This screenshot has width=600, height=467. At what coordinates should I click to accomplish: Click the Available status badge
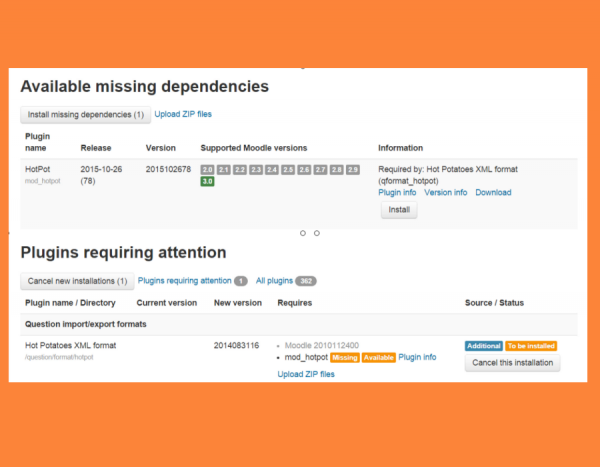coord(377,357)
